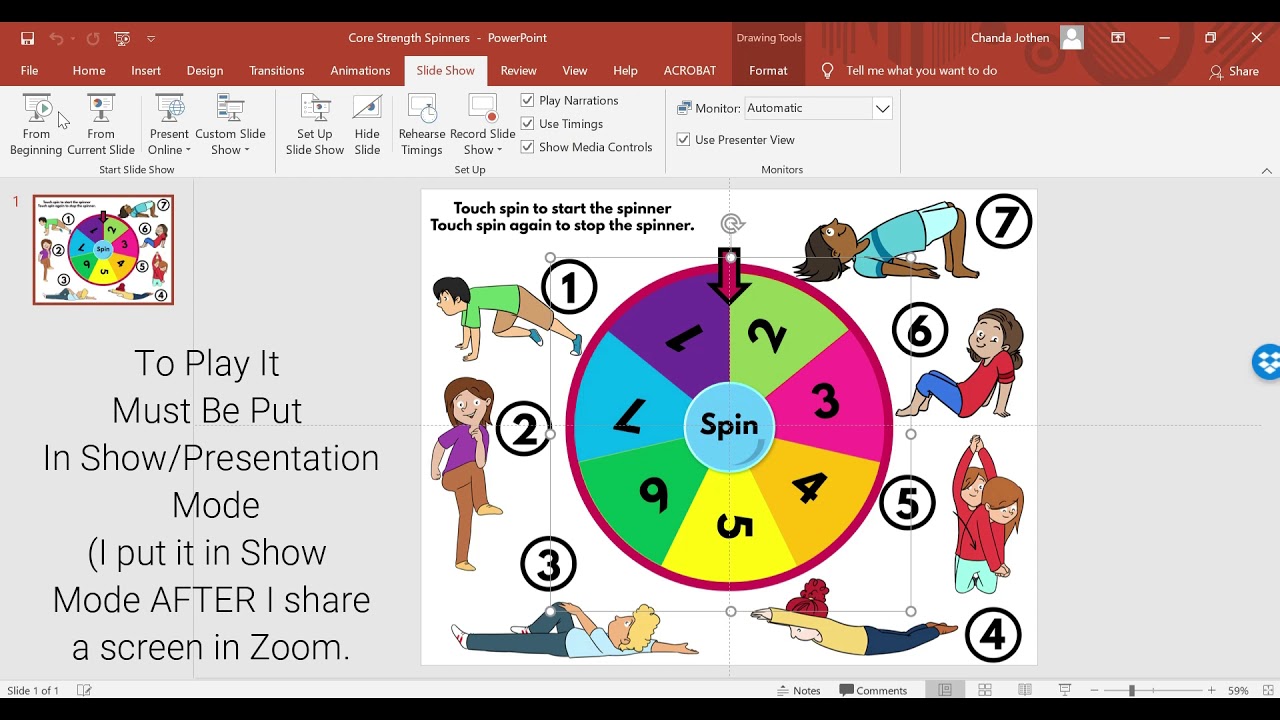This screenshot has height=720, width=1280.
Task: Expand the Monitor dropdown list
Action: tap(882, 108)
